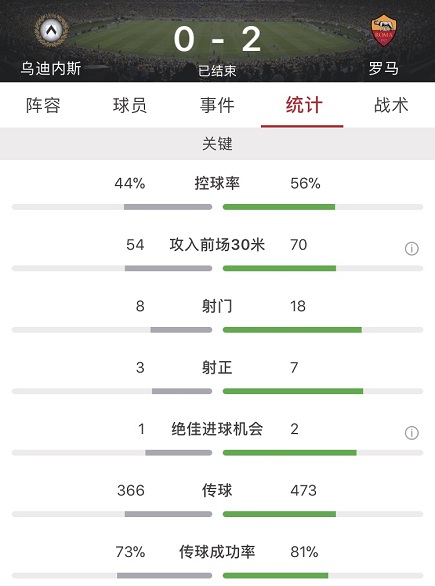Tap the AS Roma team crest icon
The image size is (435, 586).
coord(384,30)
